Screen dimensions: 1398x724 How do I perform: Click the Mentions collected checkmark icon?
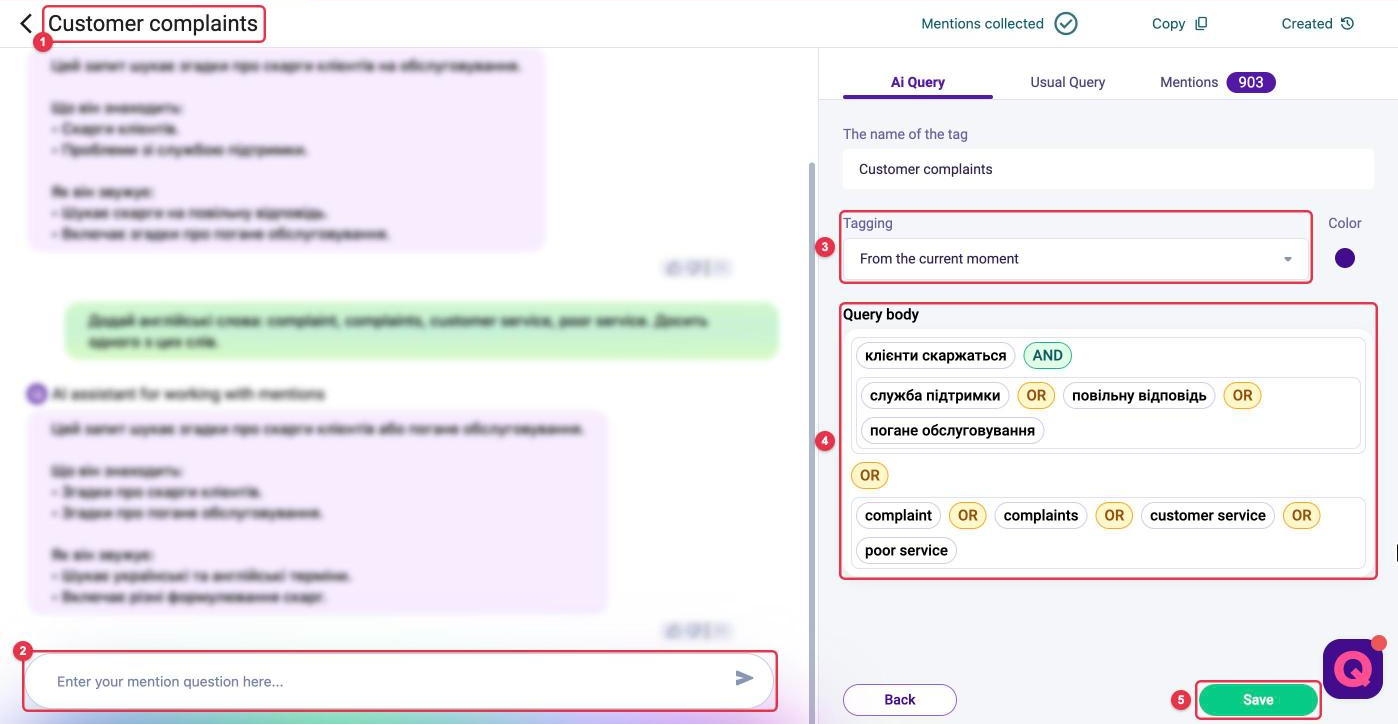click(x=1066, y=24)
